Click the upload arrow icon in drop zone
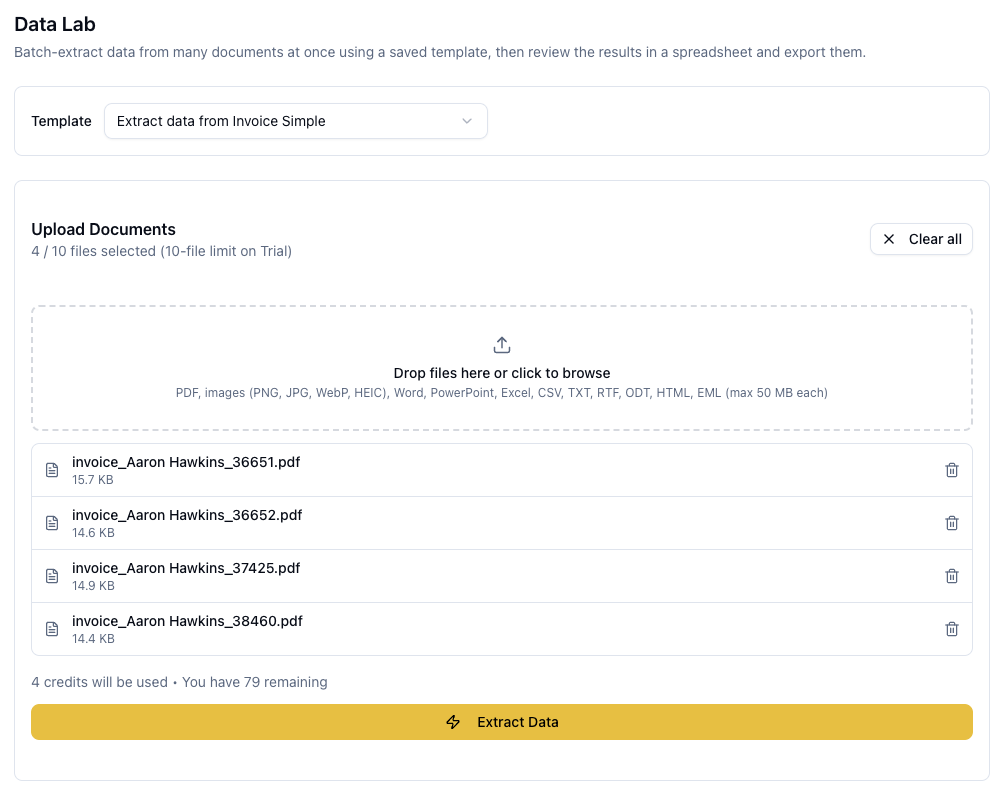The width and height of the screenshot is (1005, 797). pyautogui.click(x=502, y=345)
